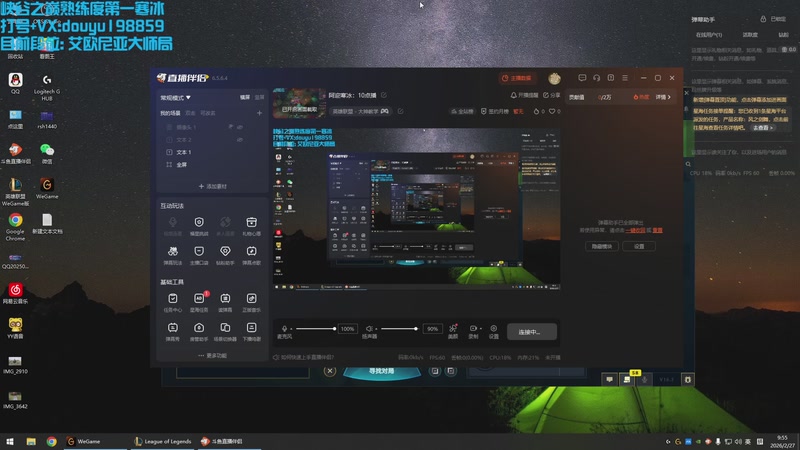Open the 礼物心愿 gift wish tool
This screenshot has width=800, height=450.
click(251, 226)
